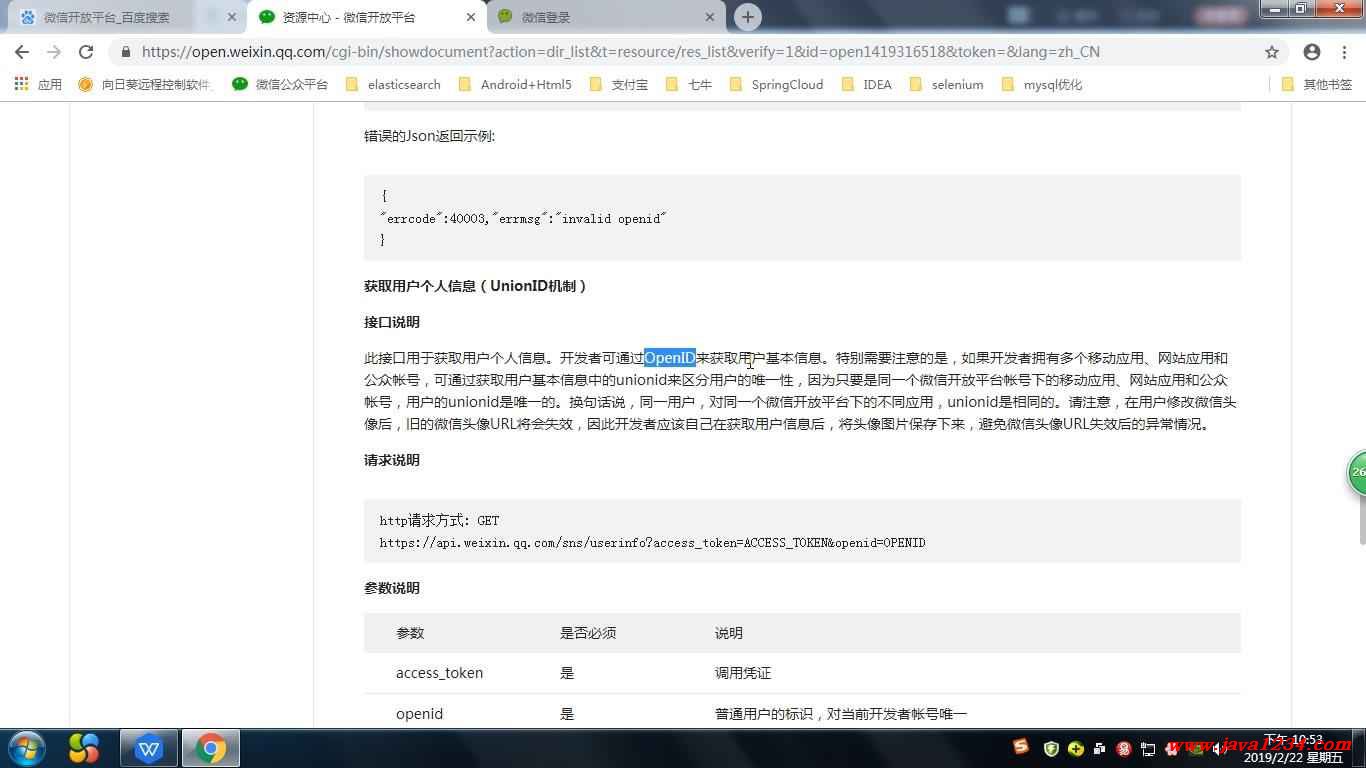Open the Chrome profile avatar menu
Viewport: 1366px width, 768px height.
point(1312,52)
